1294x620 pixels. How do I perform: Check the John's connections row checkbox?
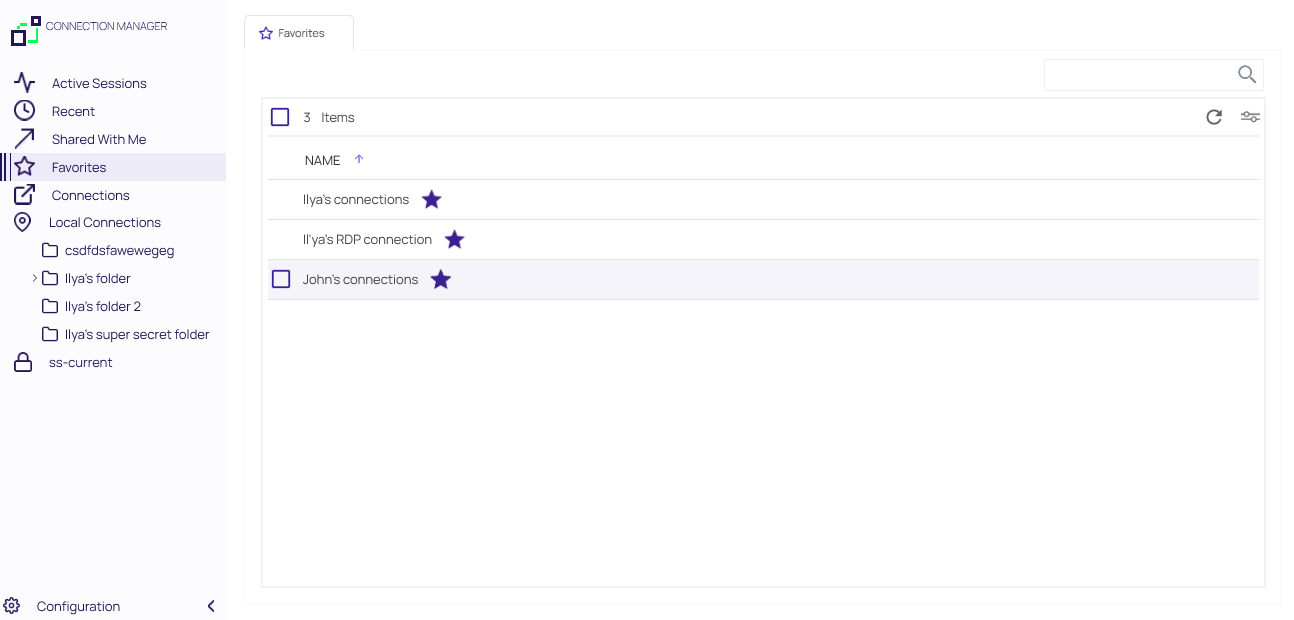(x=281, y=279)
